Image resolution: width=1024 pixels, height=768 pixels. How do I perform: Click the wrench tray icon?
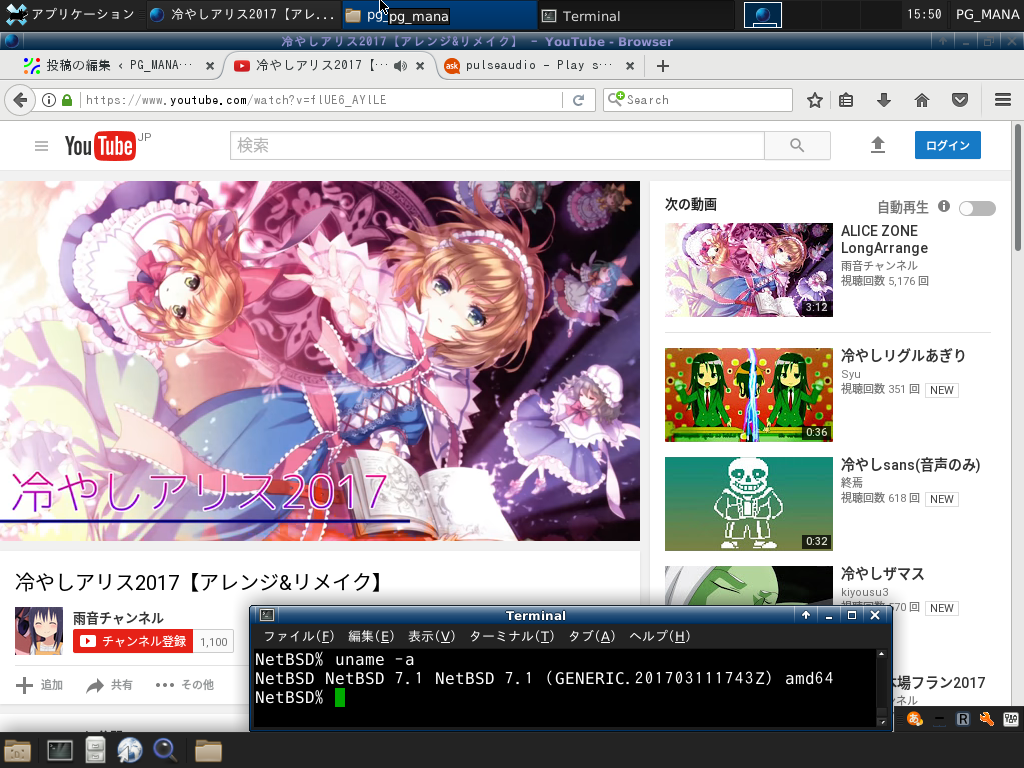click(986, 719)
